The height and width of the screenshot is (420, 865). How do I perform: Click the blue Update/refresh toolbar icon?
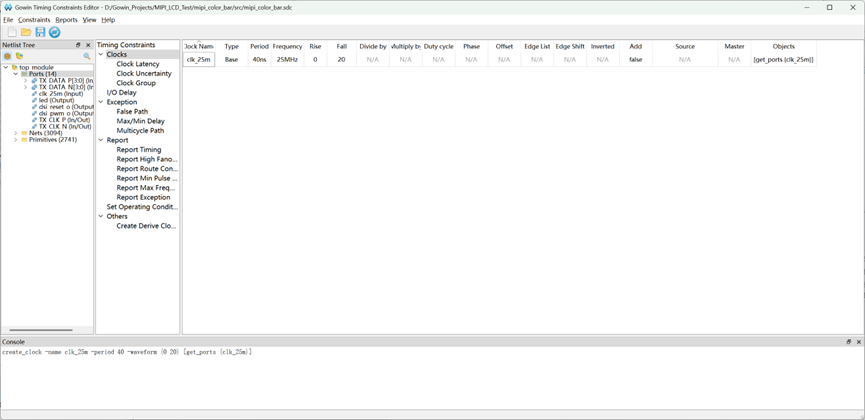point(54,32)
